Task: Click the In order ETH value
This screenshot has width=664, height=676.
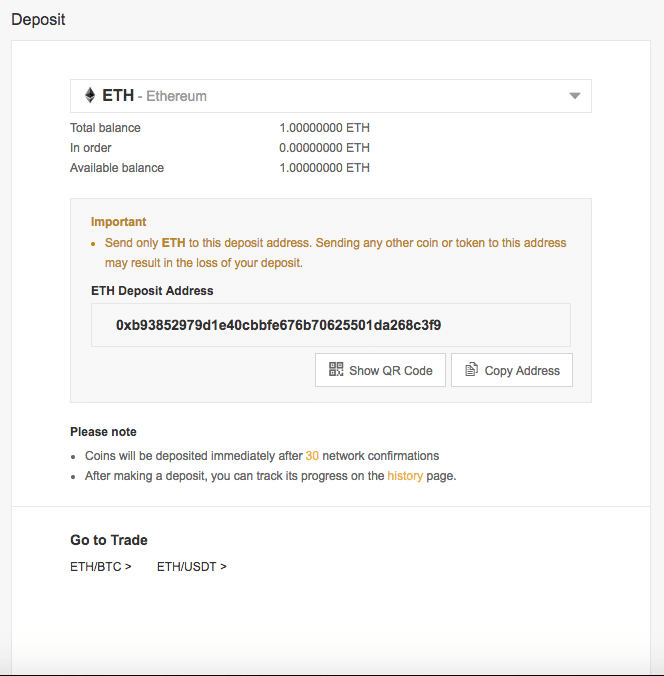Action: click(324, 148)
